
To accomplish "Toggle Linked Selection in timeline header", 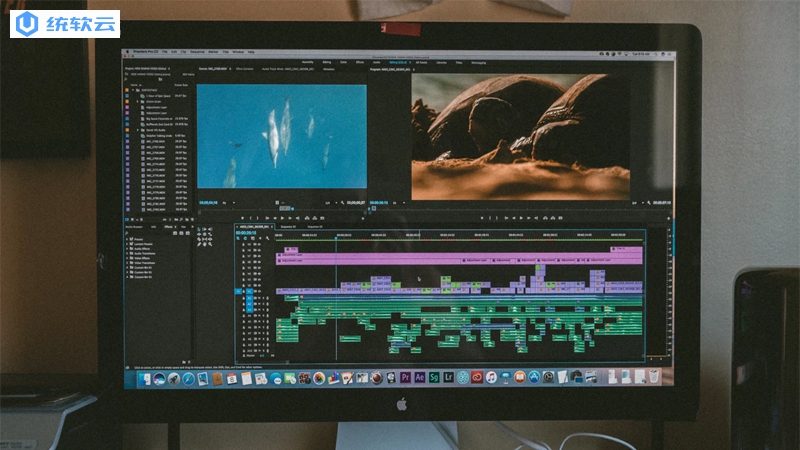I will [x=253, y=238].
